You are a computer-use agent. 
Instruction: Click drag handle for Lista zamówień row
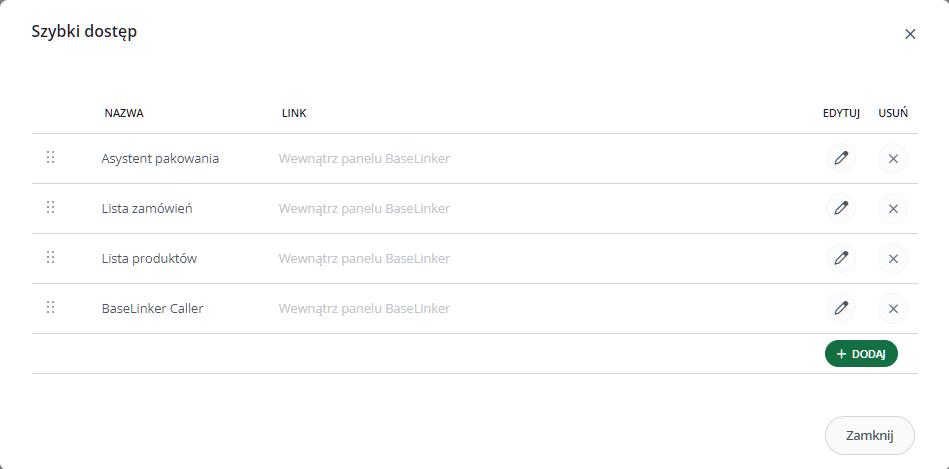(x=51, y=208)
